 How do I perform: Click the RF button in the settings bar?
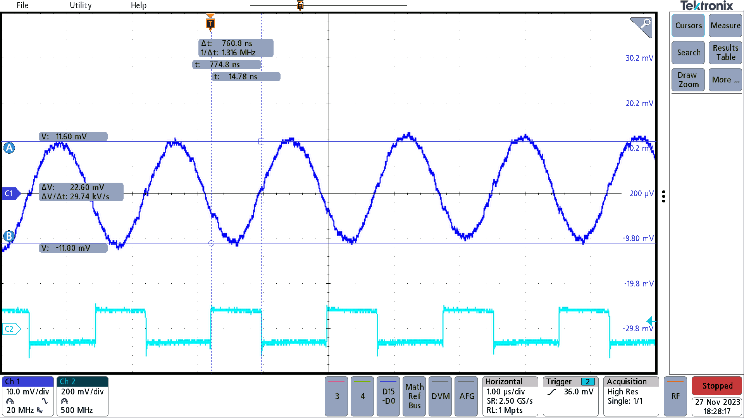[x=676, y=397]
